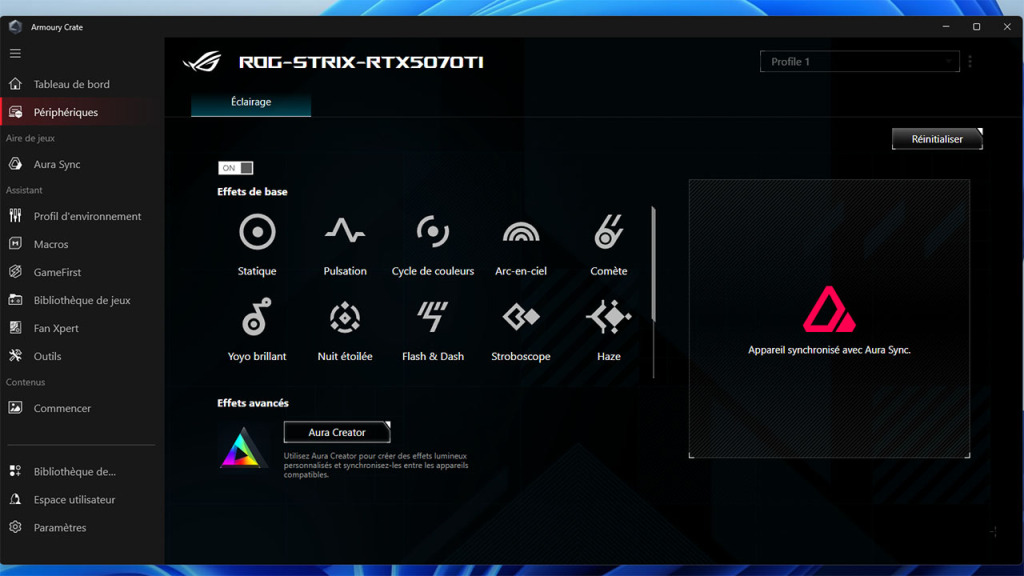Launch Aura Creator button
This screenshot has width=1024, height=576.
(x=337, y=432)
